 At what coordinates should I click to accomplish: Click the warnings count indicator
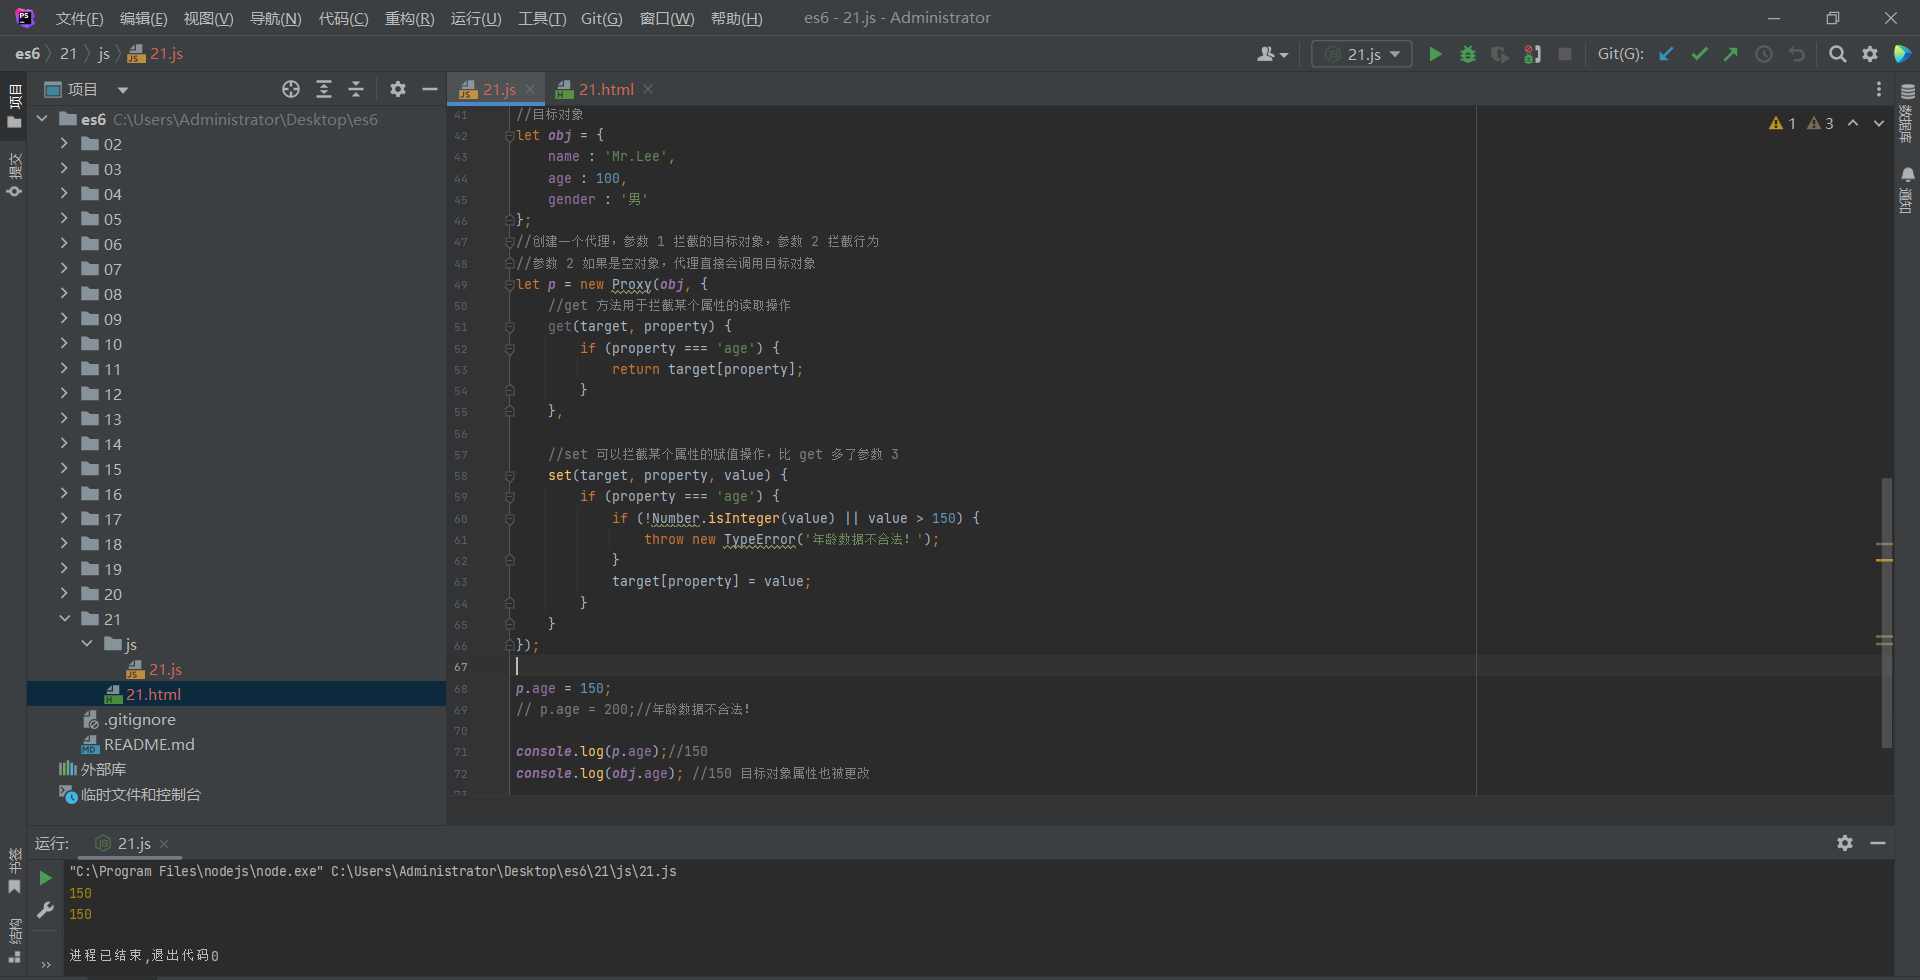coord(1801,123)
